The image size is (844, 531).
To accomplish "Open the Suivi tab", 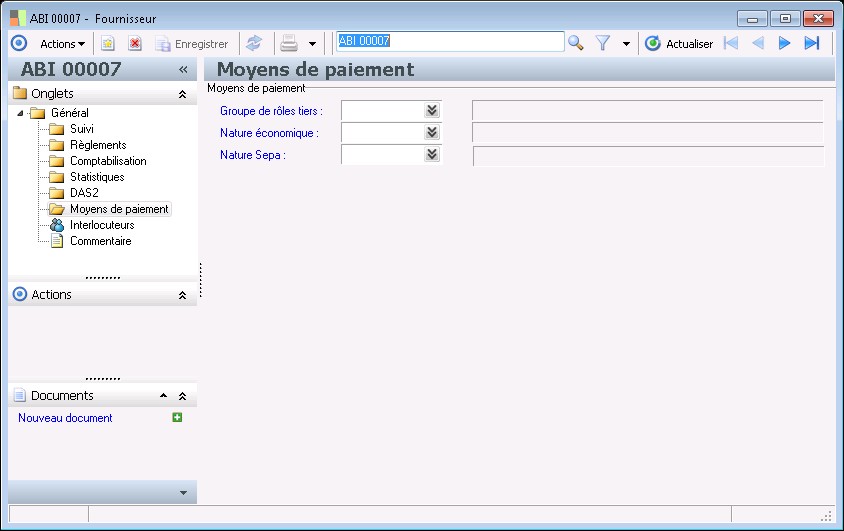I will point(82,129).
